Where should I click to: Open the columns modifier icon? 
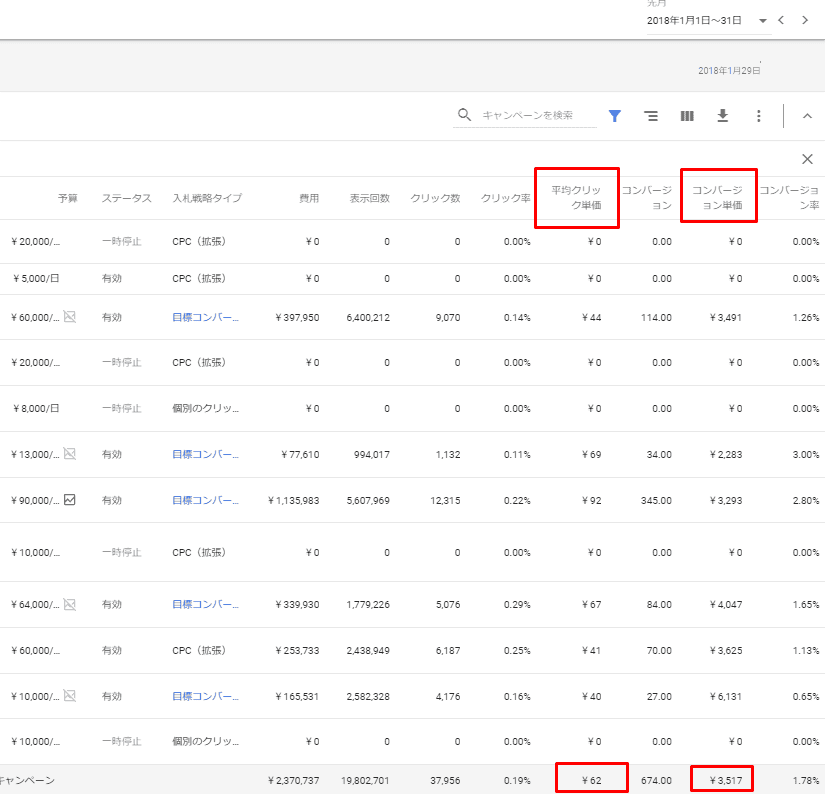[687, 116]
